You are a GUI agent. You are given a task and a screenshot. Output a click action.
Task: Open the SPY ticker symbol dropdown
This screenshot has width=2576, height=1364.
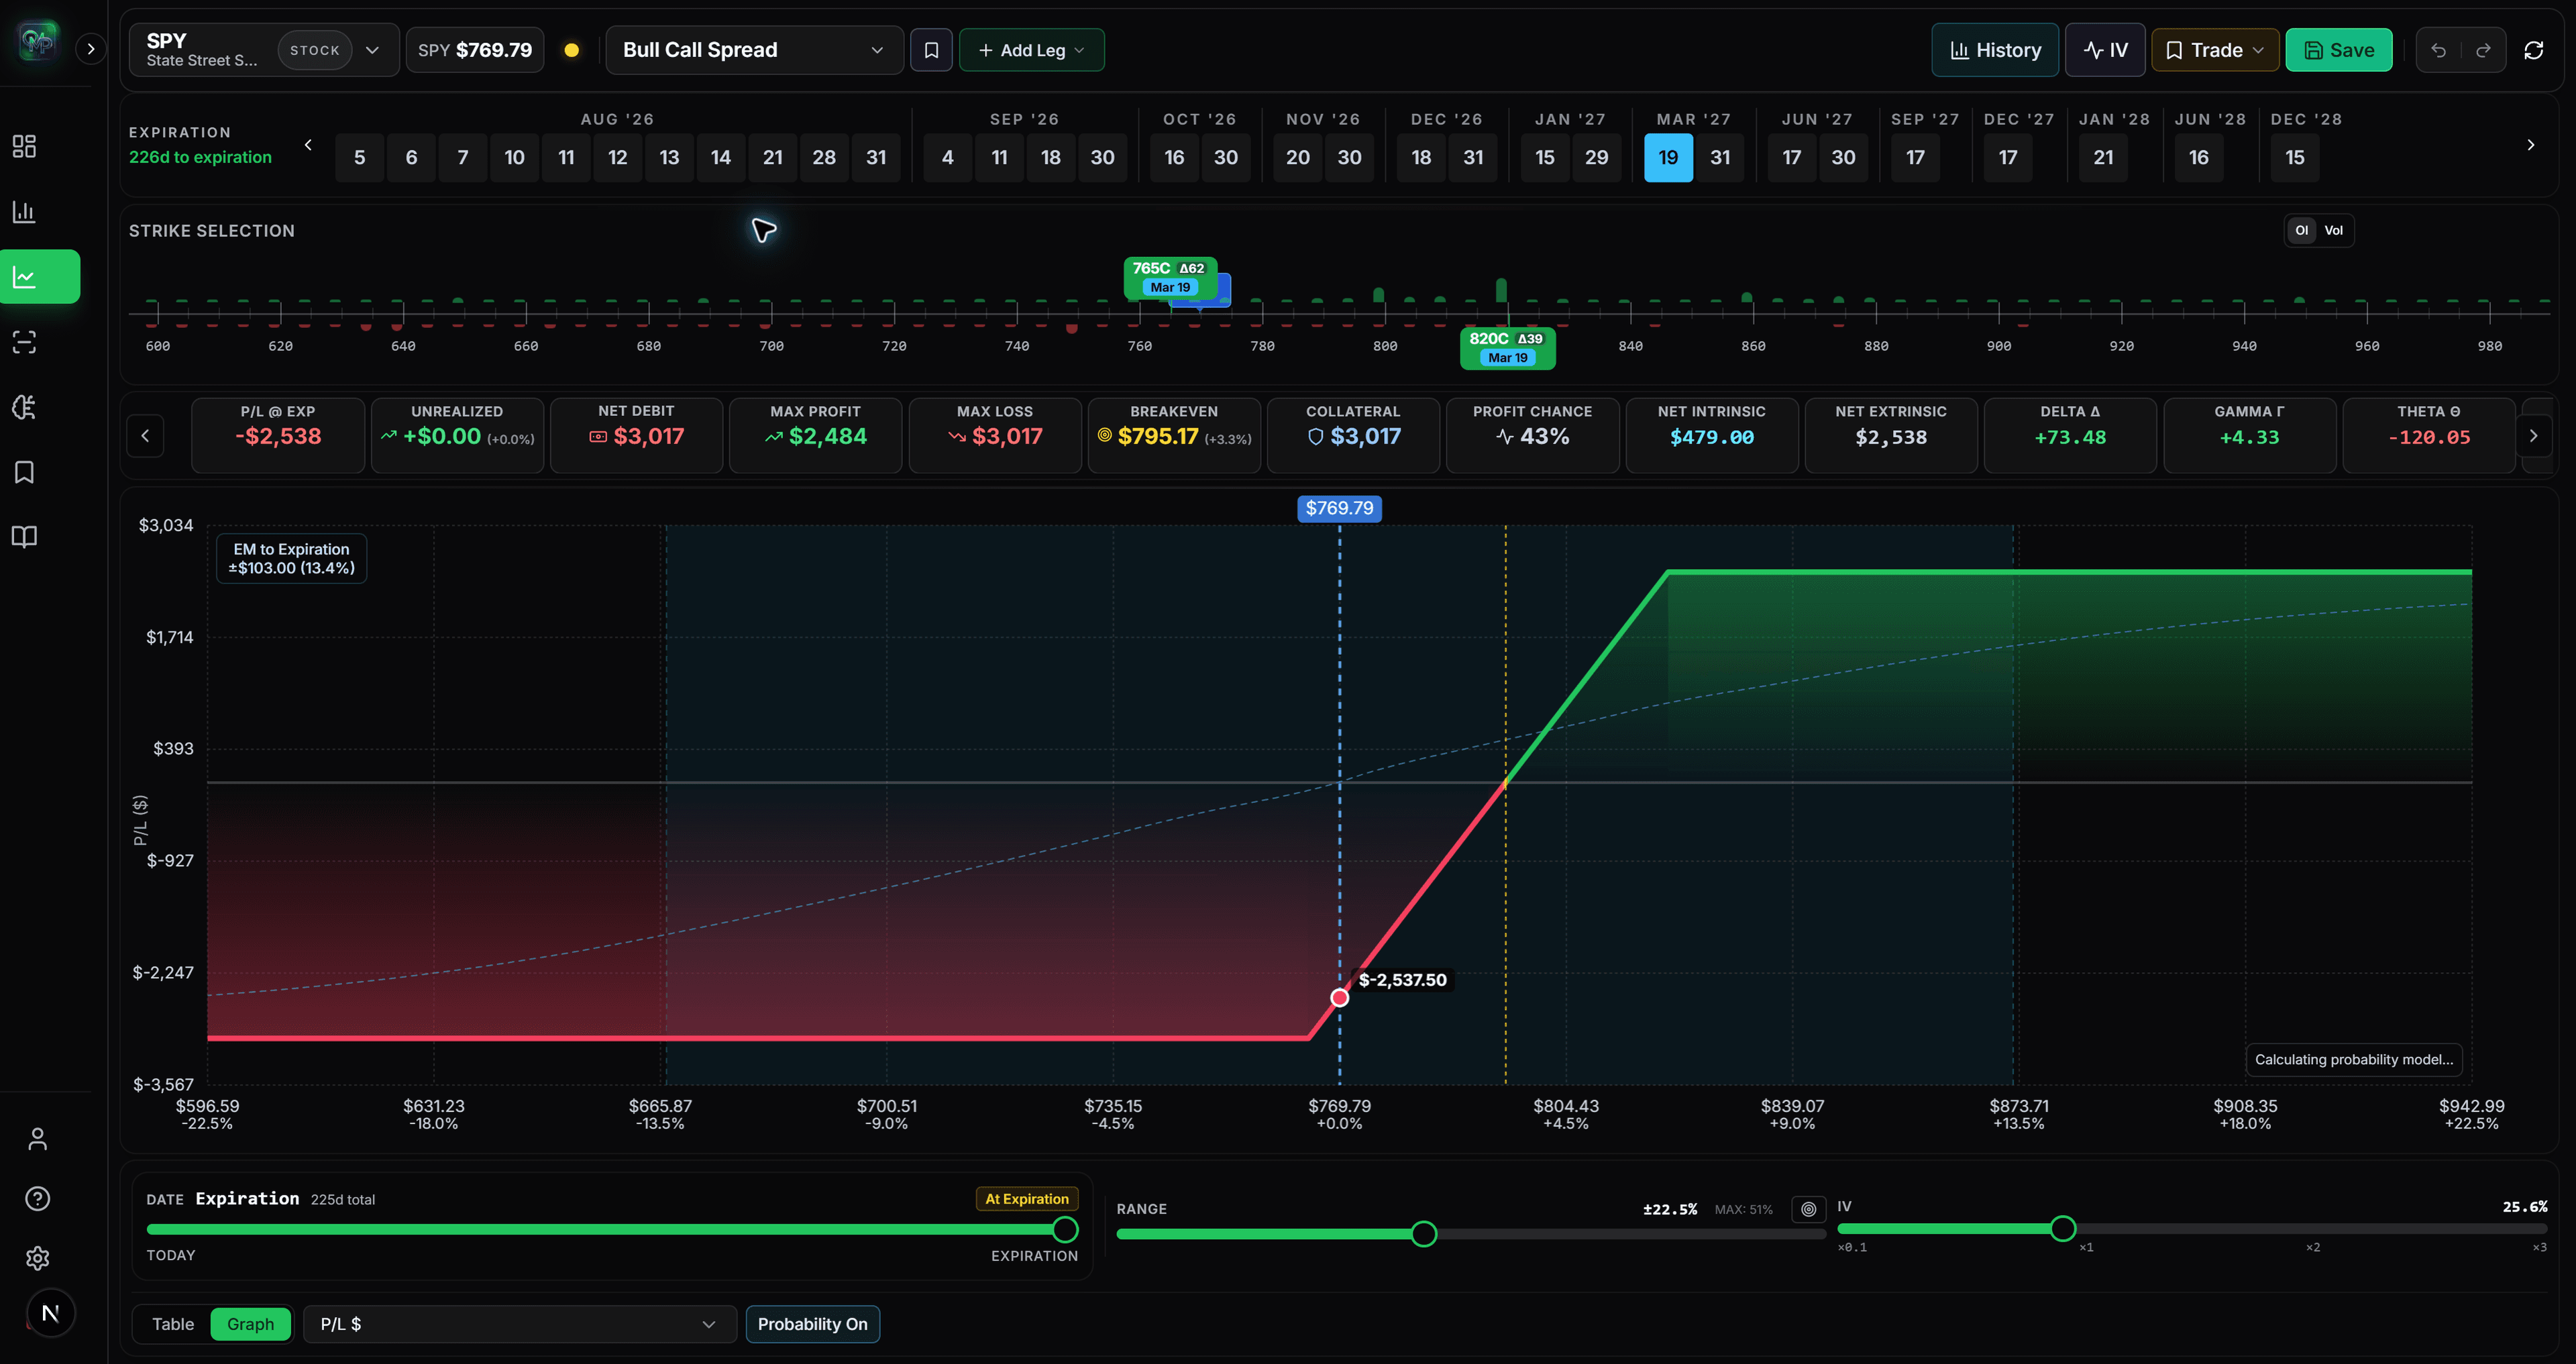coord(264,50)
